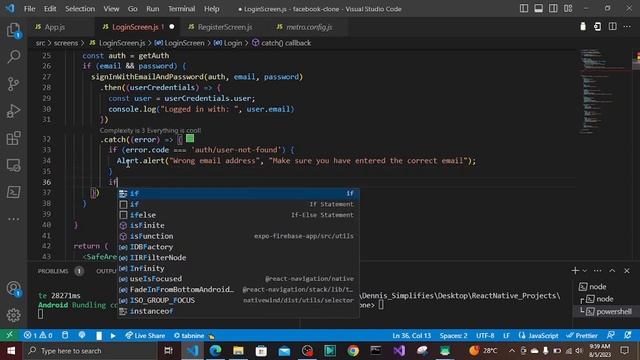
Task: Open the Accounts menu icon
Action: point(13,289)
